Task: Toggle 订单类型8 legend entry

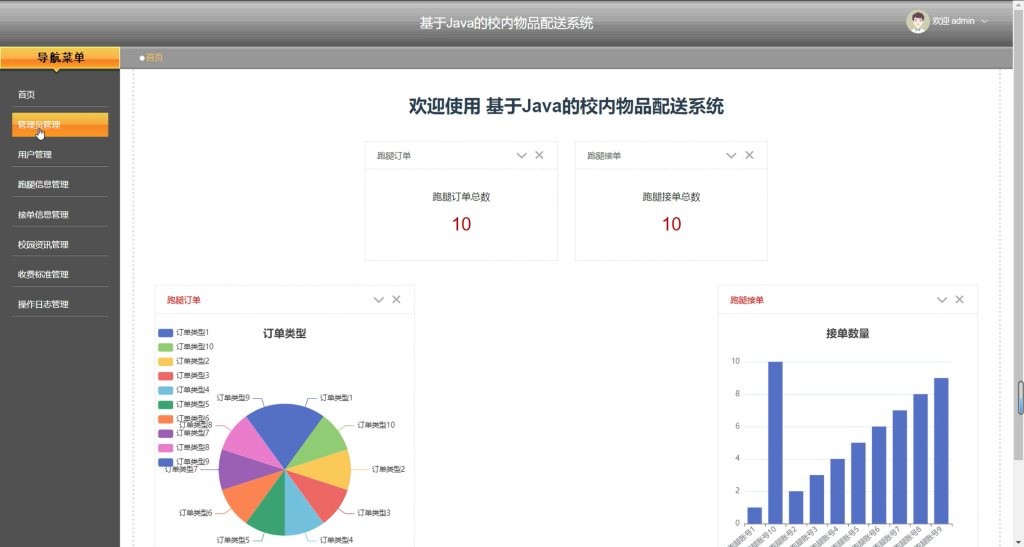Action: click(184, 448)
